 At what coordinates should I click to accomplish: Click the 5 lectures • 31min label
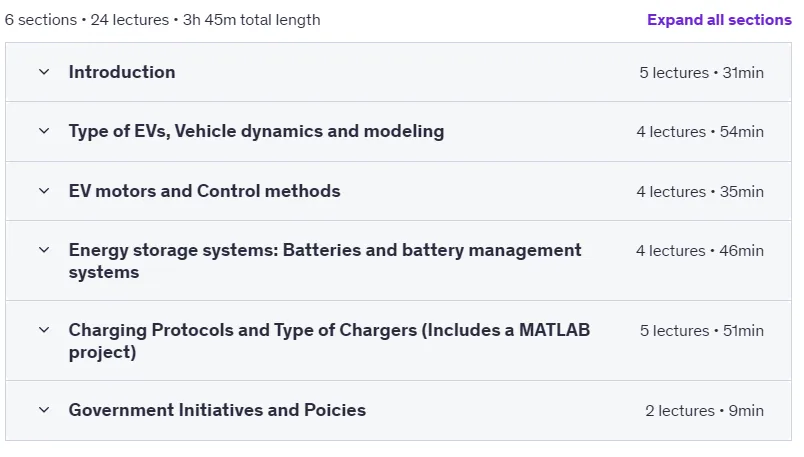coord(701,73)
